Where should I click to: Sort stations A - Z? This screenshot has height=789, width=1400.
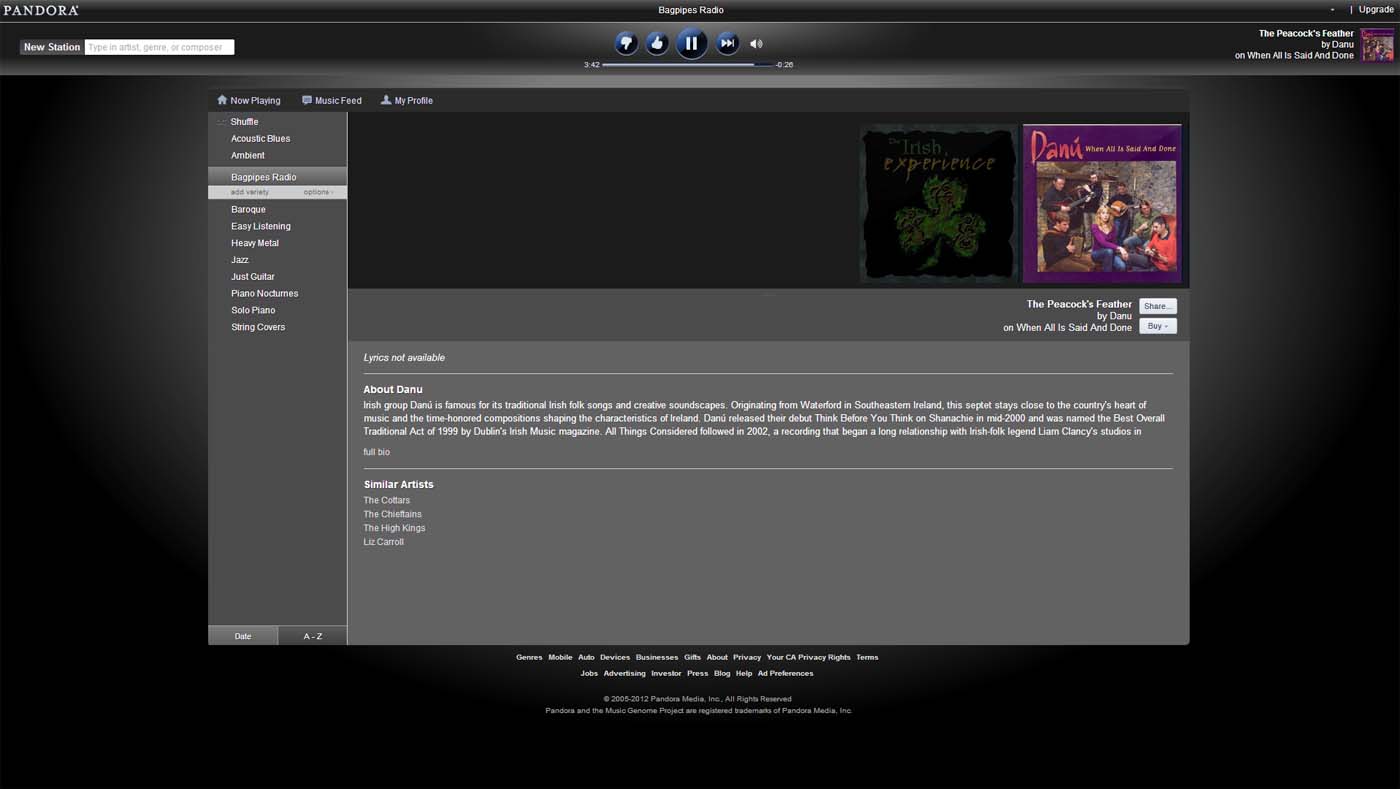(313, 636)
